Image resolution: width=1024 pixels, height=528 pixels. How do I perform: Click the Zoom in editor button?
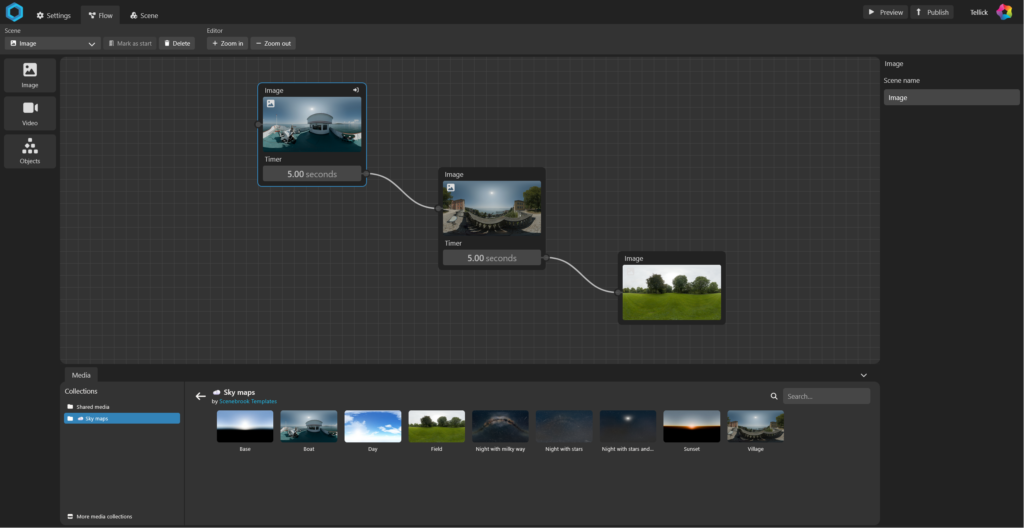(x=227, y=44)
